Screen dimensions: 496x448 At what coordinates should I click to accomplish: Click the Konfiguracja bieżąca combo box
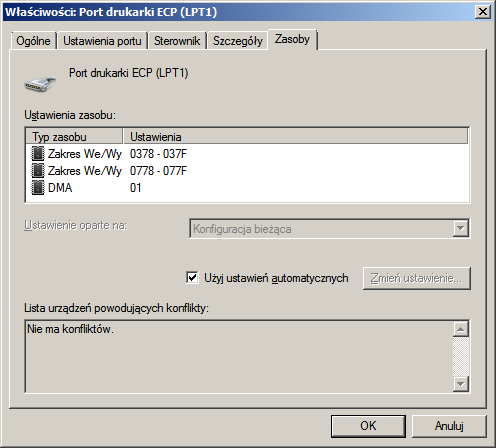pyautogui.click(x=329, y=229)
